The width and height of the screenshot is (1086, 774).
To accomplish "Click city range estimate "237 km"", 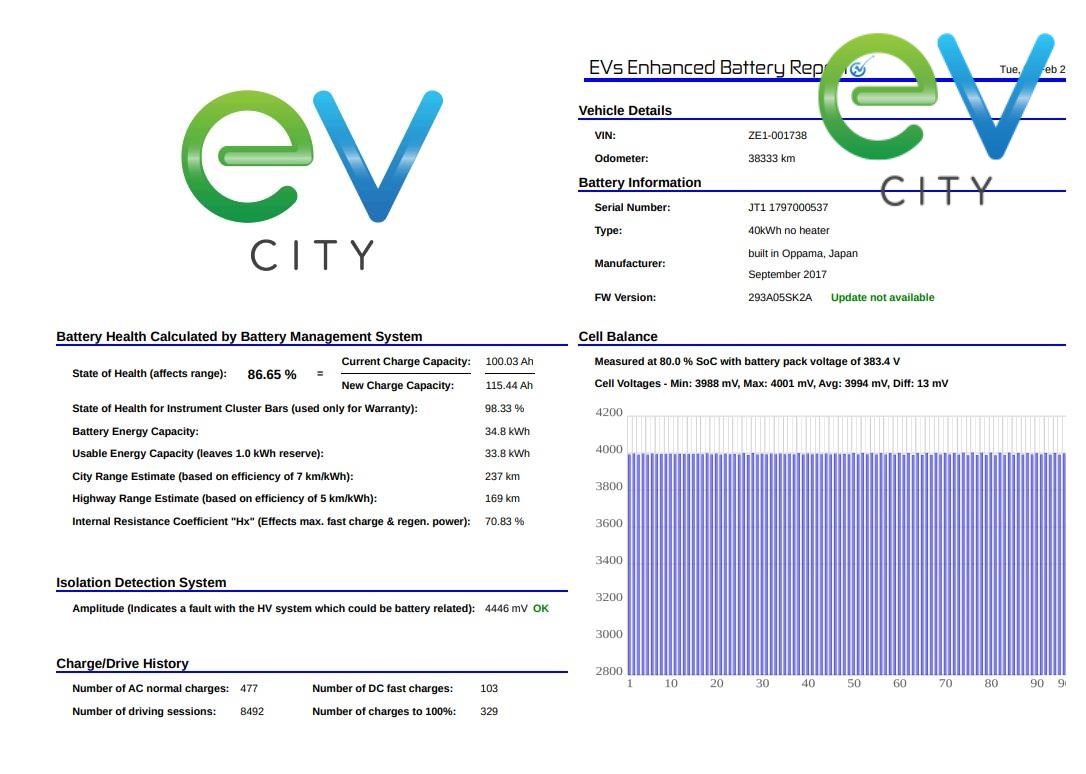I will coord(502,476).
